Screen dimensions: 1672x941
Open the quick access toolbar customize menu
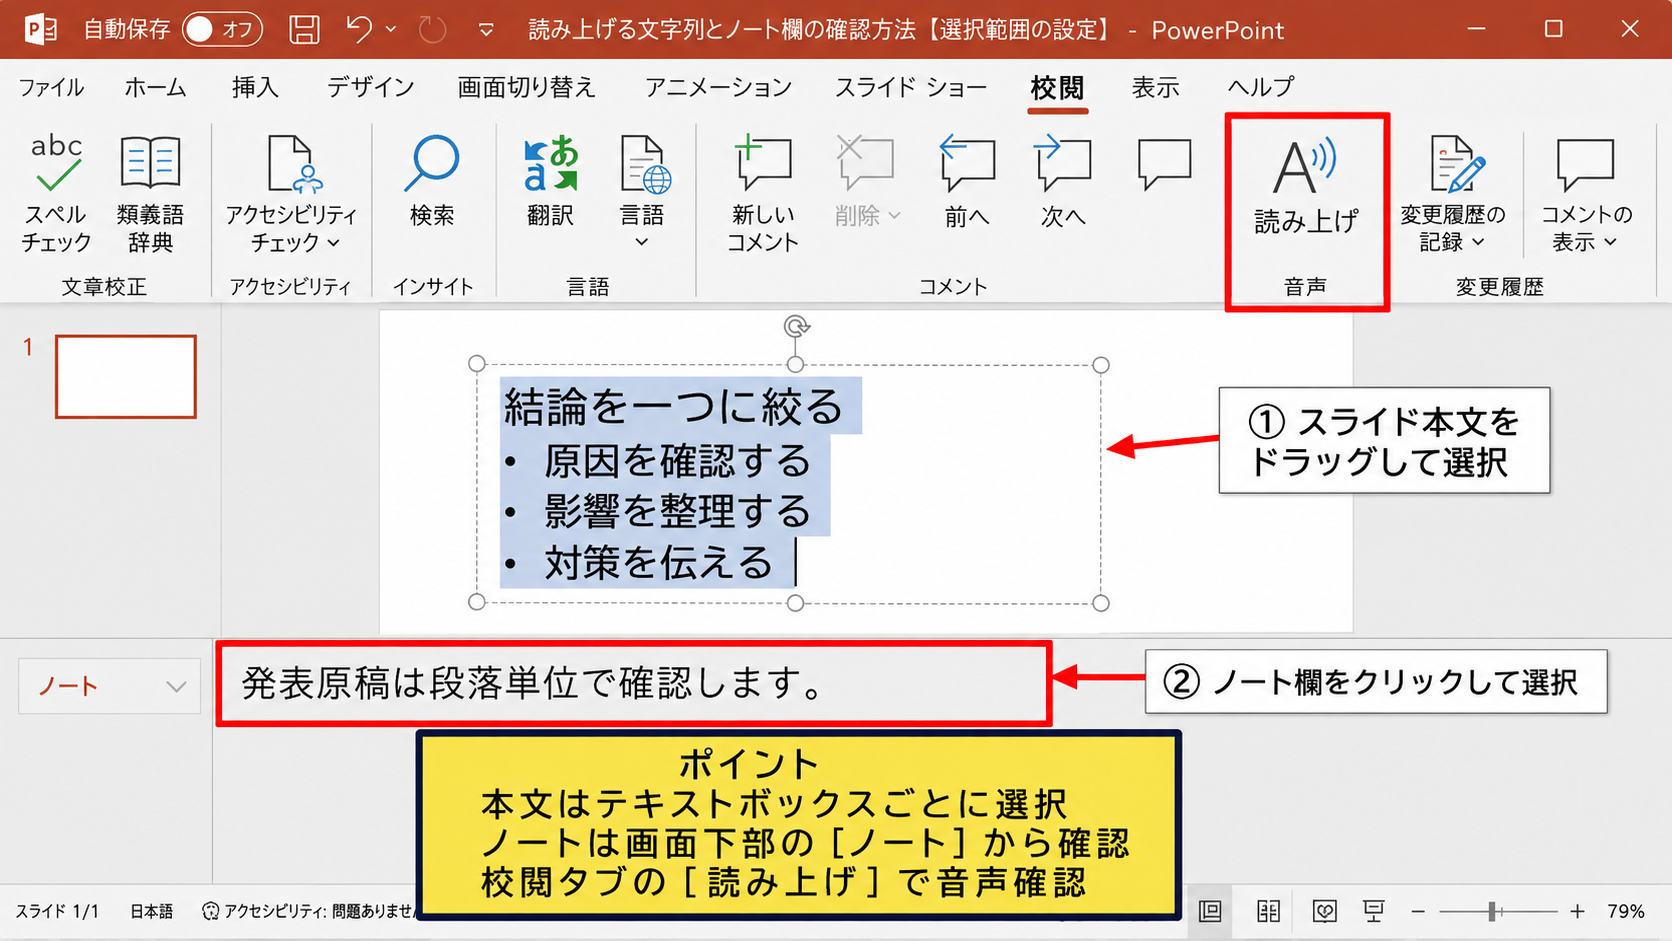point(486,30)
